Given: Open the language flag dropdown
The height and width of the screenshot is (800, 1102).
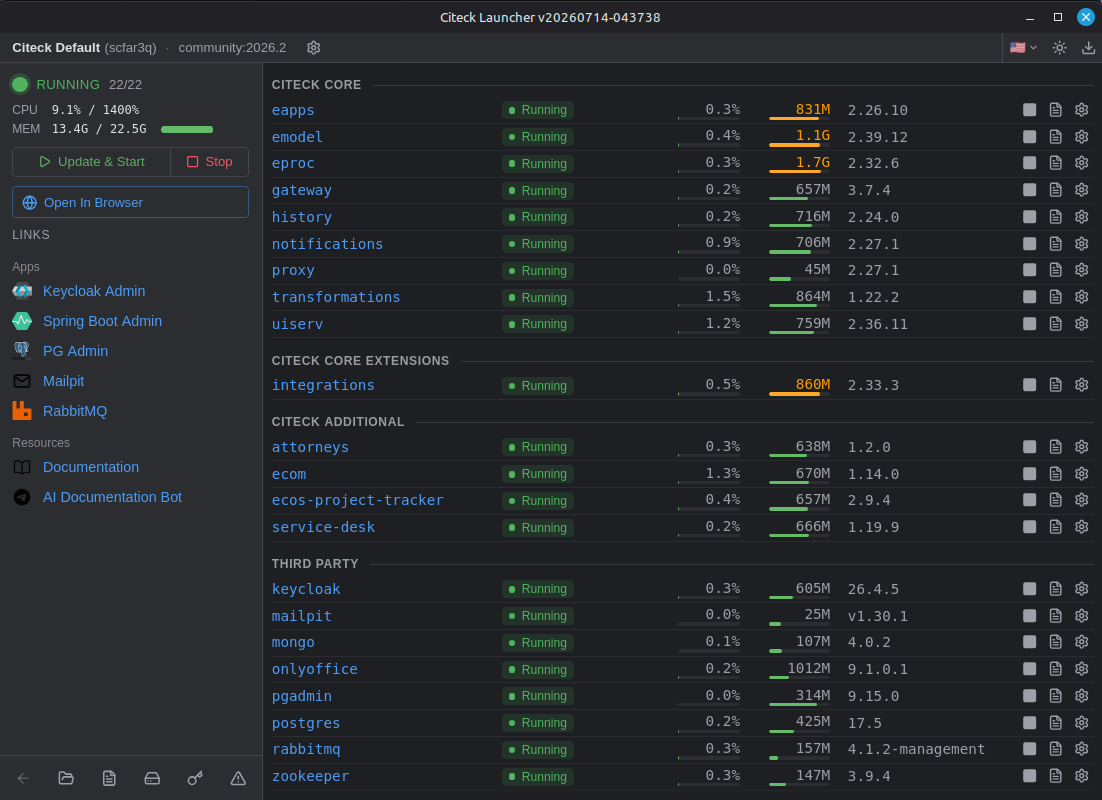Looking at the screenshot, I should (1023, 48).
